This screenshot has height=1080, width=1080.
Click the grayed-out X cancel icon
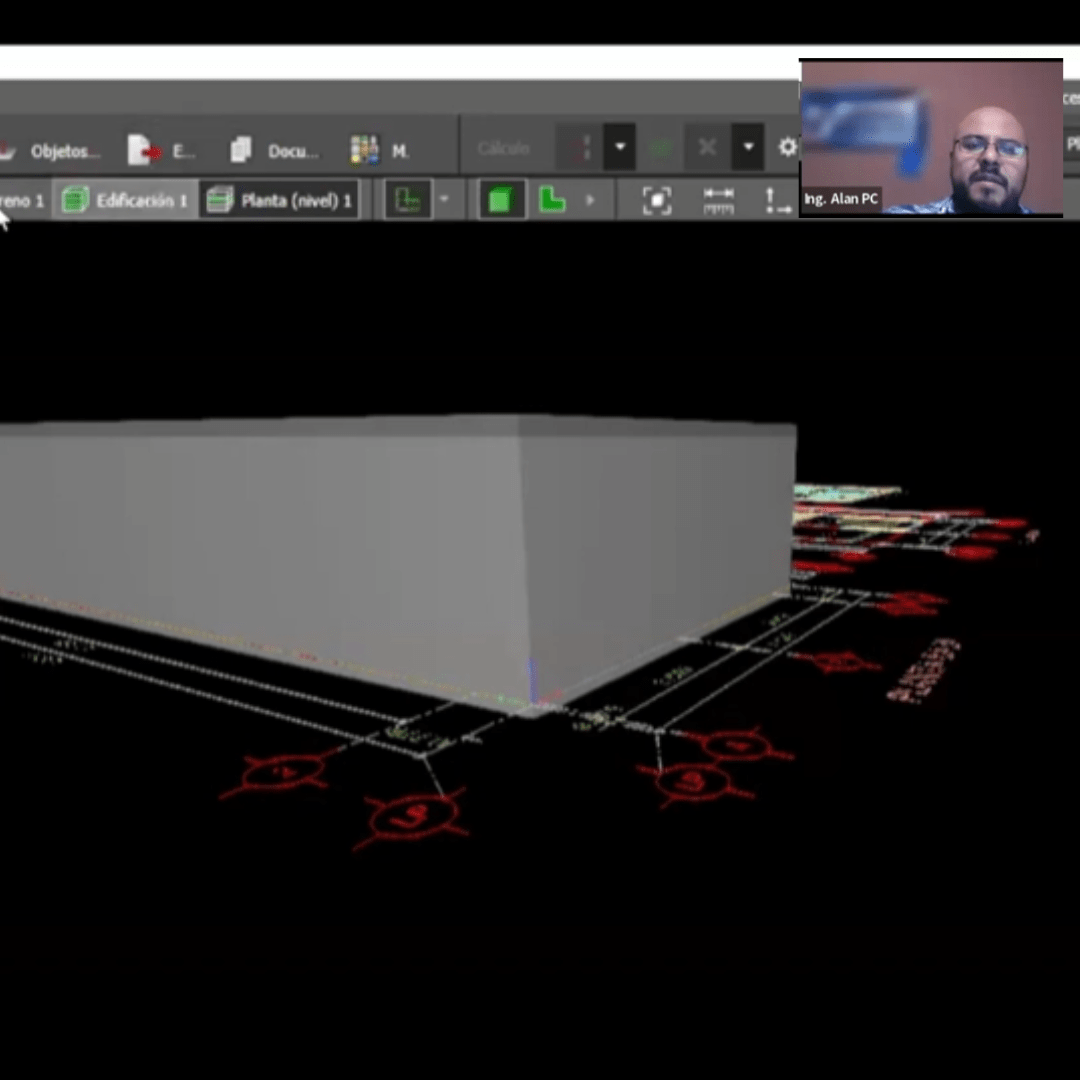tap(707, 148)
